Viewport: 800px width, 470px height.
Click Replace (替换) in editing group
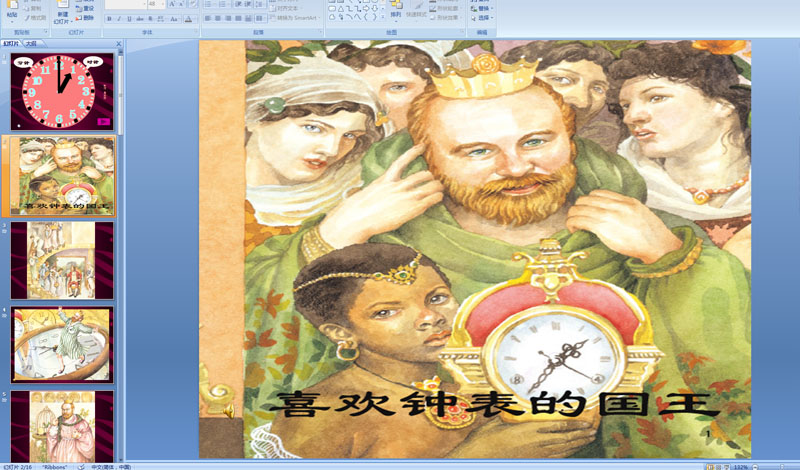point(482,9)
